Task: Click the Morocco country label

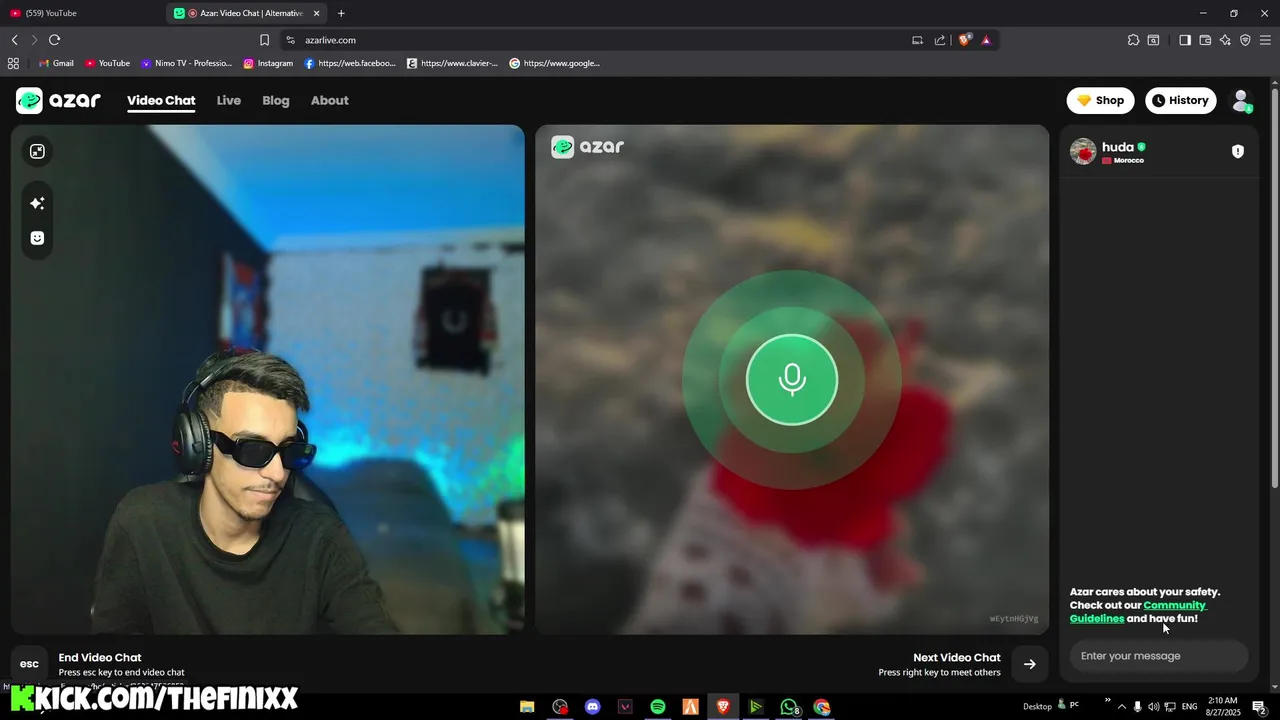Action: 1129,161
